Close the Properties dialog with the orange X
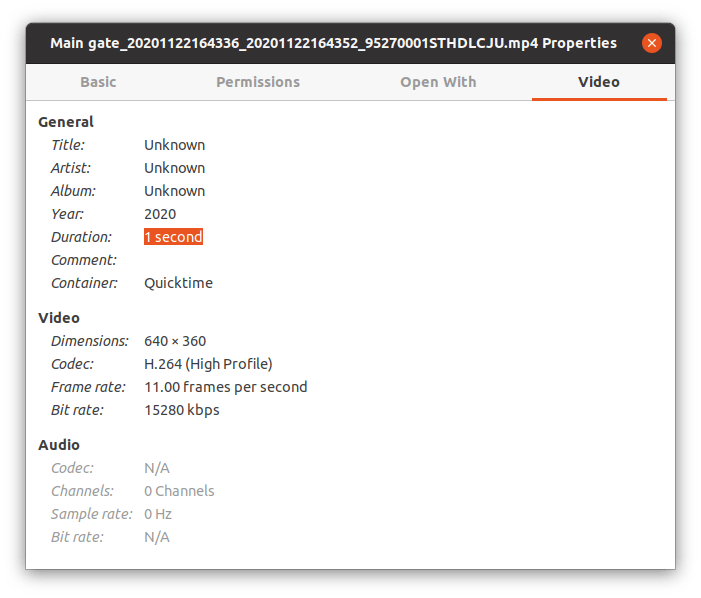Image resolution: width=701 pixels, height=598 pixels. (x=651, y=43)
